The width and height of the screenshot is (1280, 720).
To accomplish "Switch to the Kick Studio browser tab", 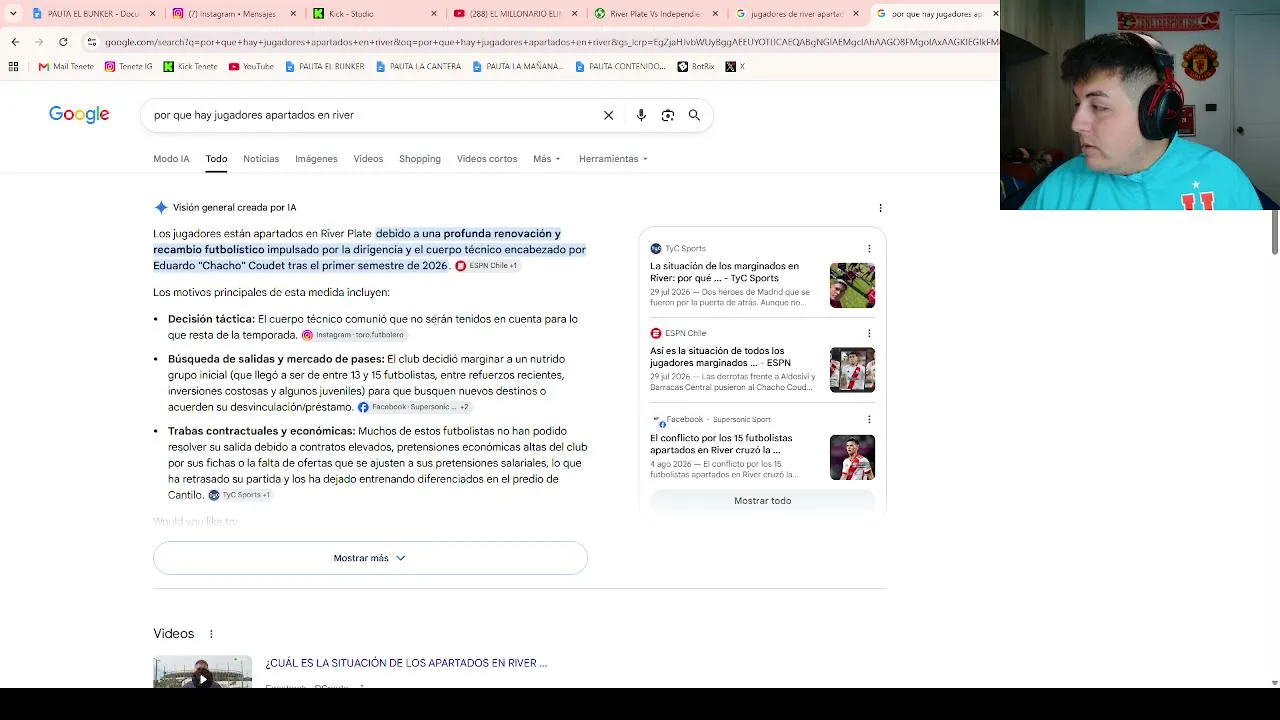I will click(x=375, y=14).
